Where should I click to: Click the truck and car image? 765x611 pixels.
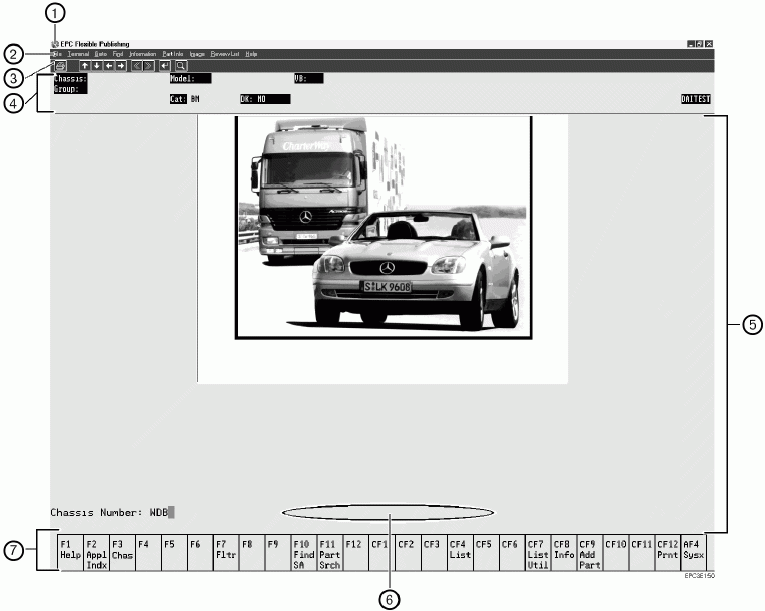pos(381,227)
